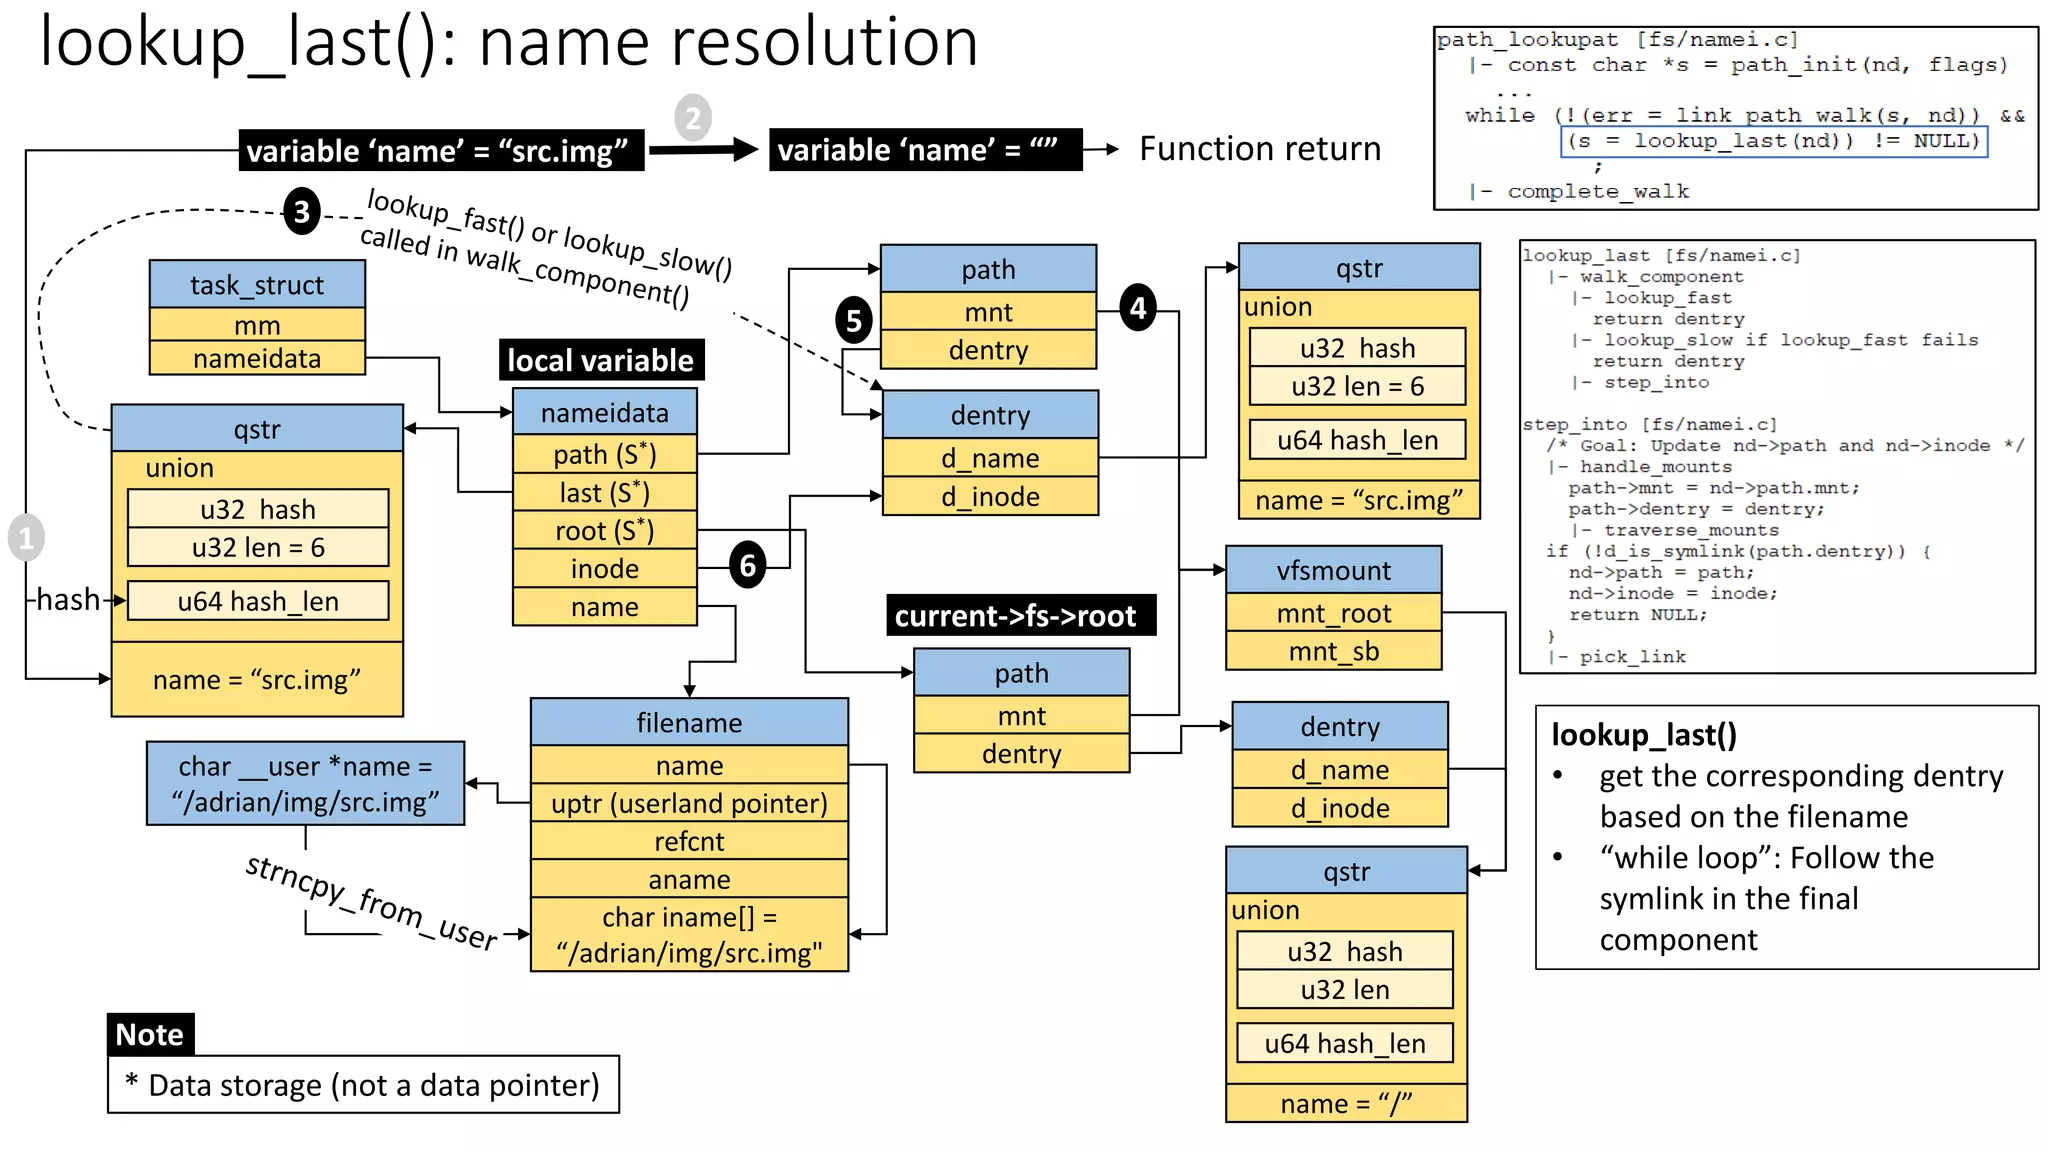Click the filename struct header
2048x1152 pixels.
click(689, 722)
